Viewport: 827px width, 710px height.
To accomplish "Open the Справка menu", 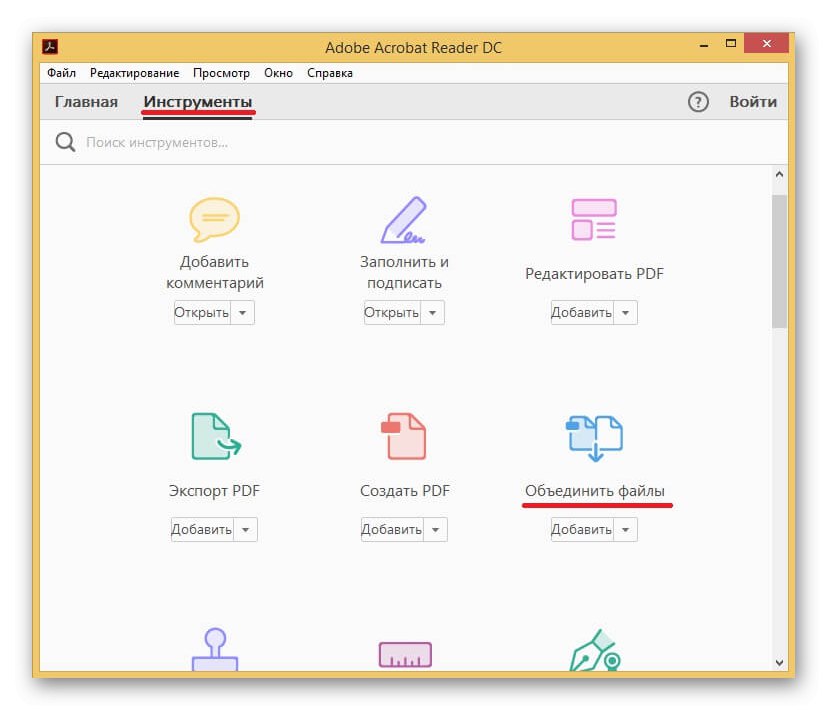I will pos(330,73).
